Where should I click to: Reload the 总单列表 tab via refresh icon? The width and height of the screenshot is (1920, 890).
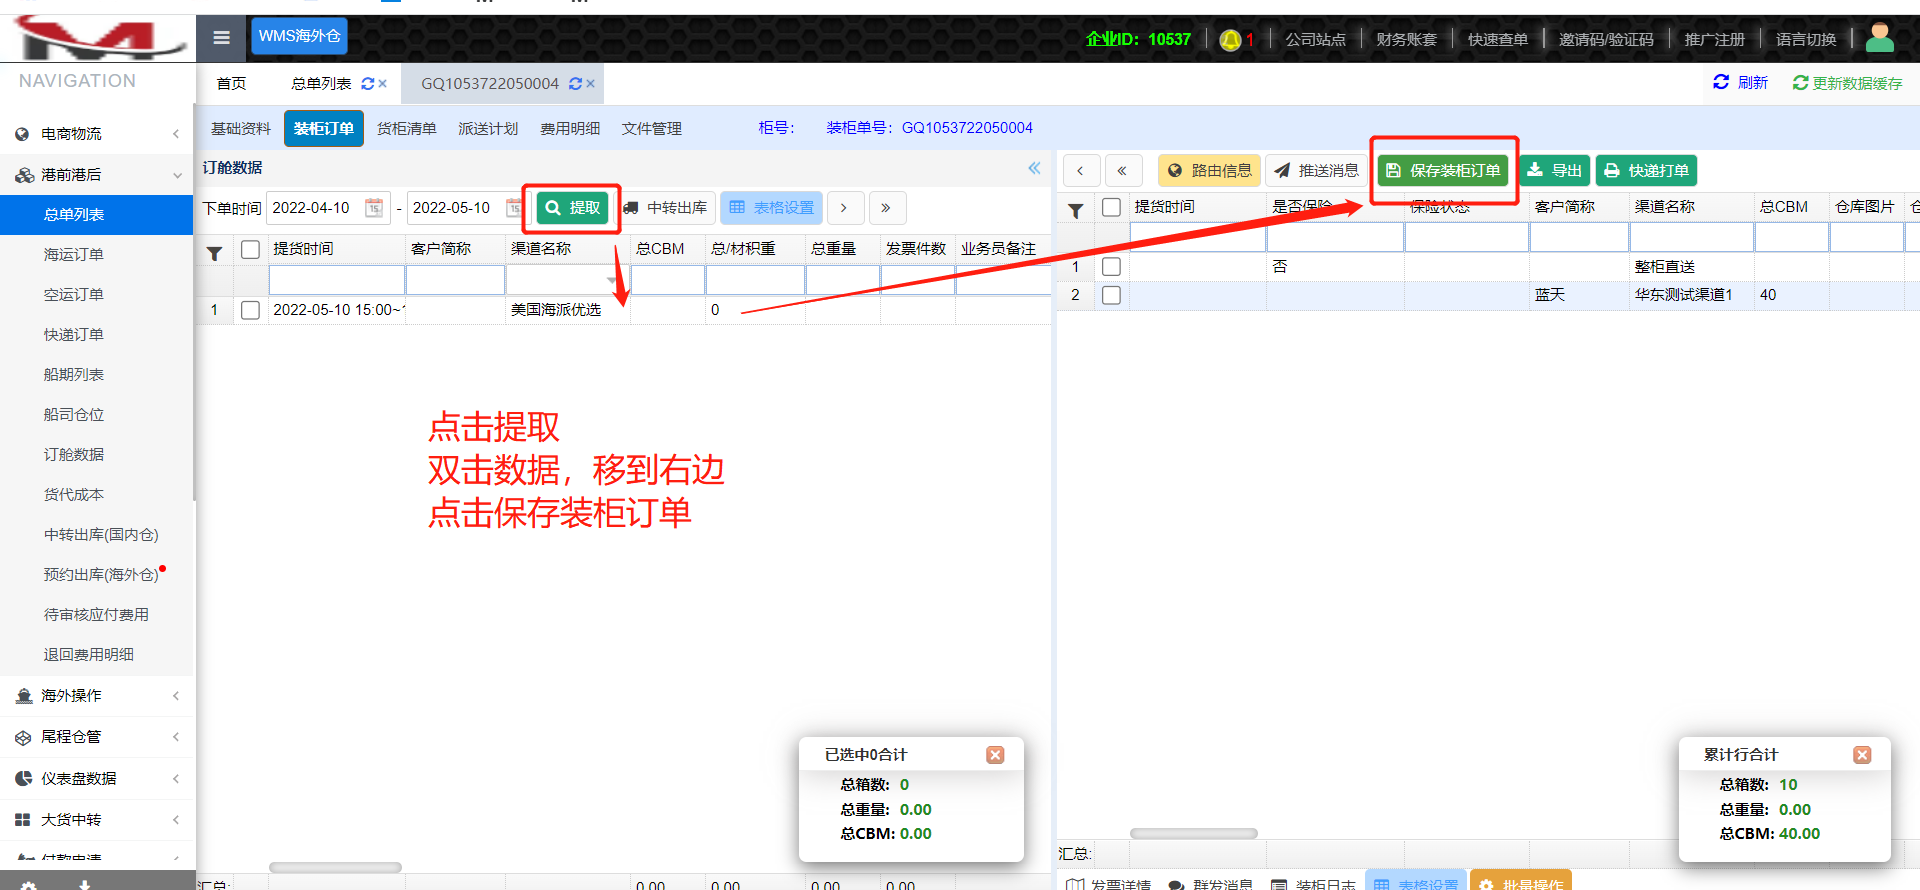(367, 84)
